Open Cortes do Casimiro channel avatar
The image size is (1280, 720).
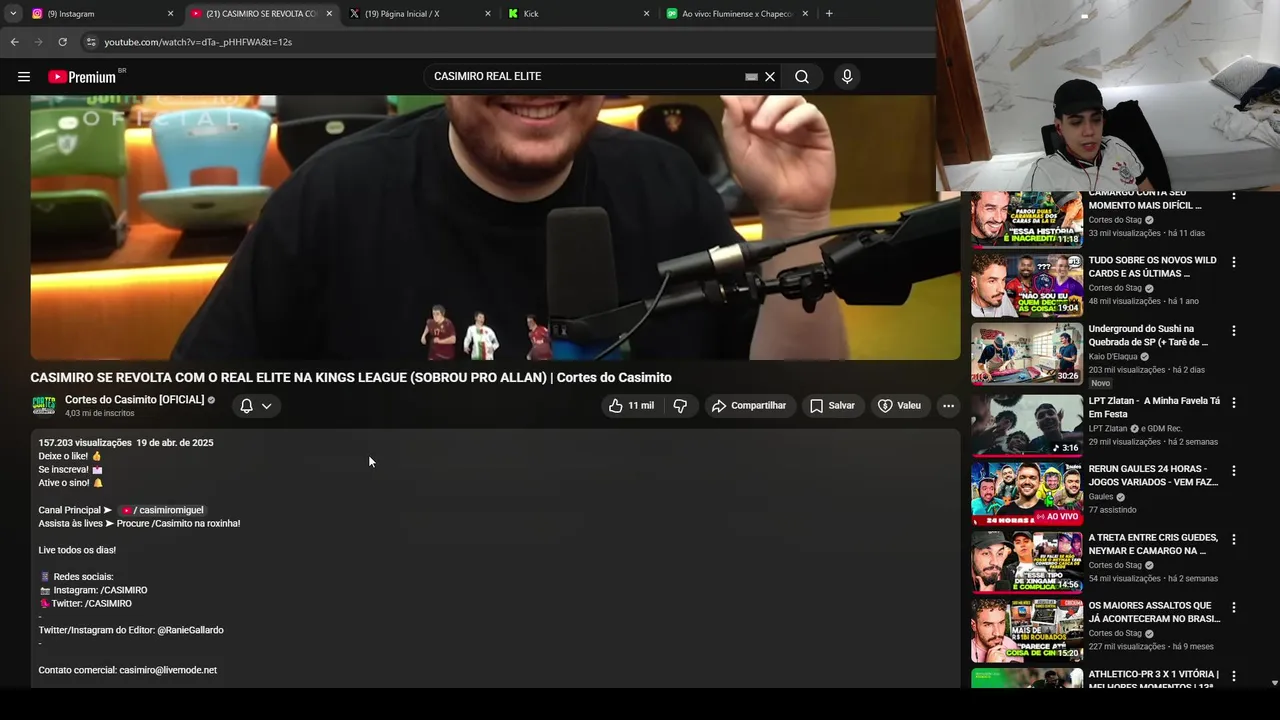click(44, 405)
